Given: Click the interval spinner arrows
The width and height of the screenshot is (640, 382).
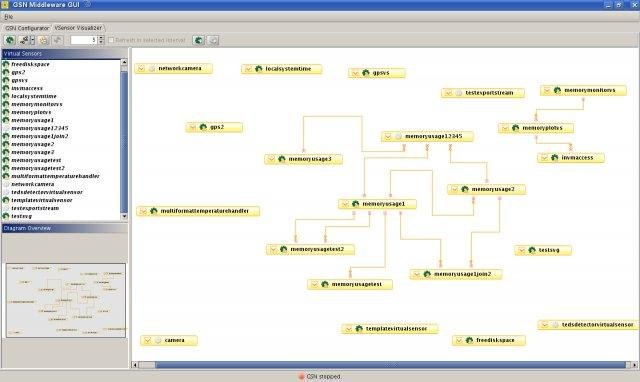Looking at the screenshot, I should click(101, 40).
